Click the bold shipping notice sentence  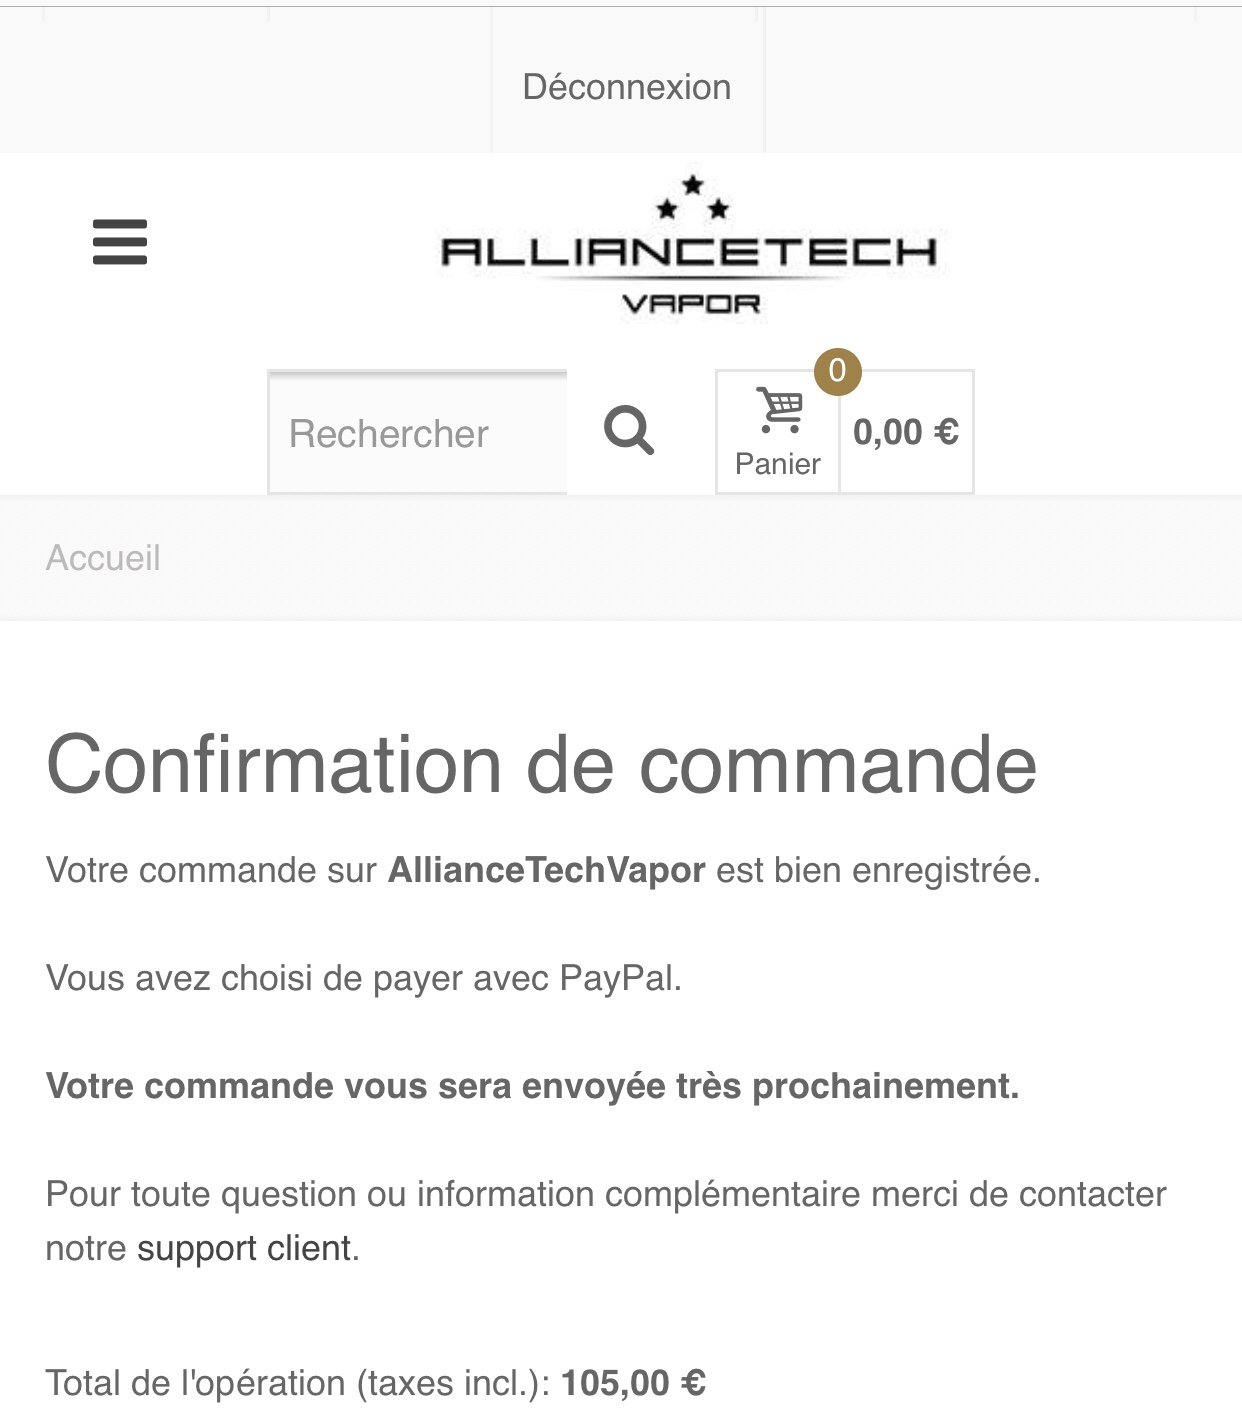coord(532,1086)
